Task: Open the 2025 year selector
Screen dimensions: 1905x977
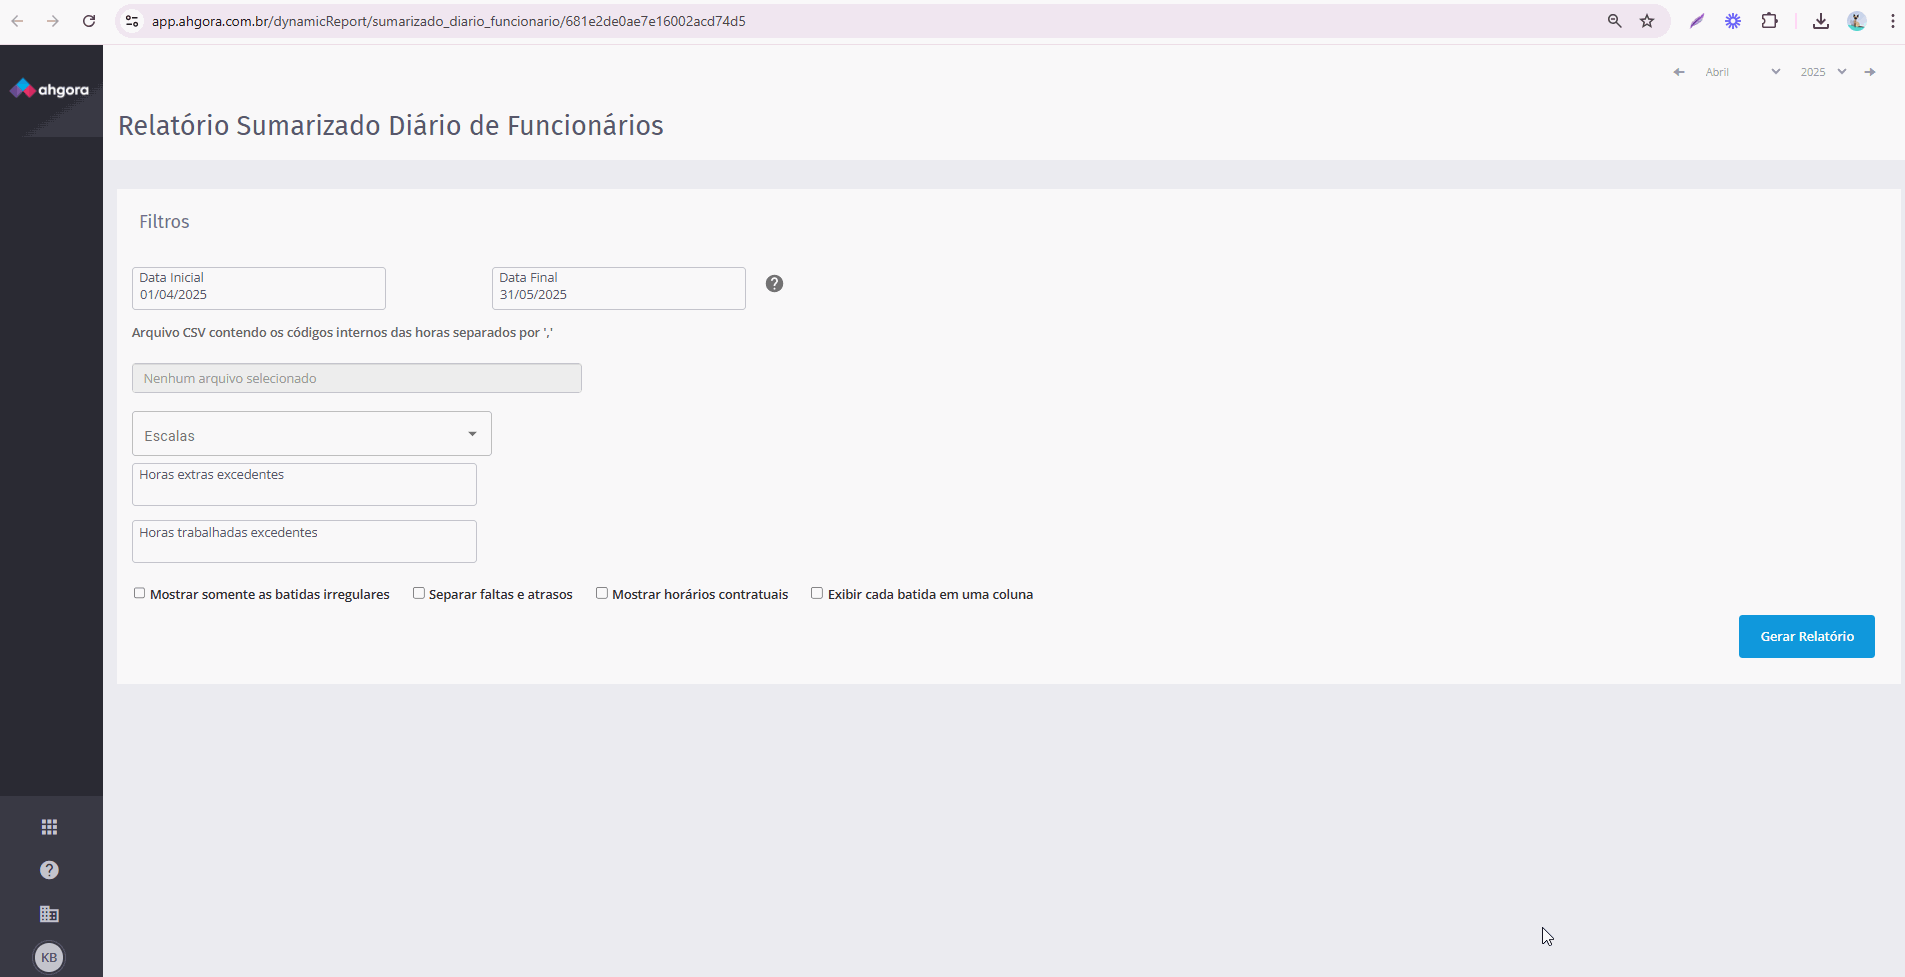Action: pos(1823,72)
